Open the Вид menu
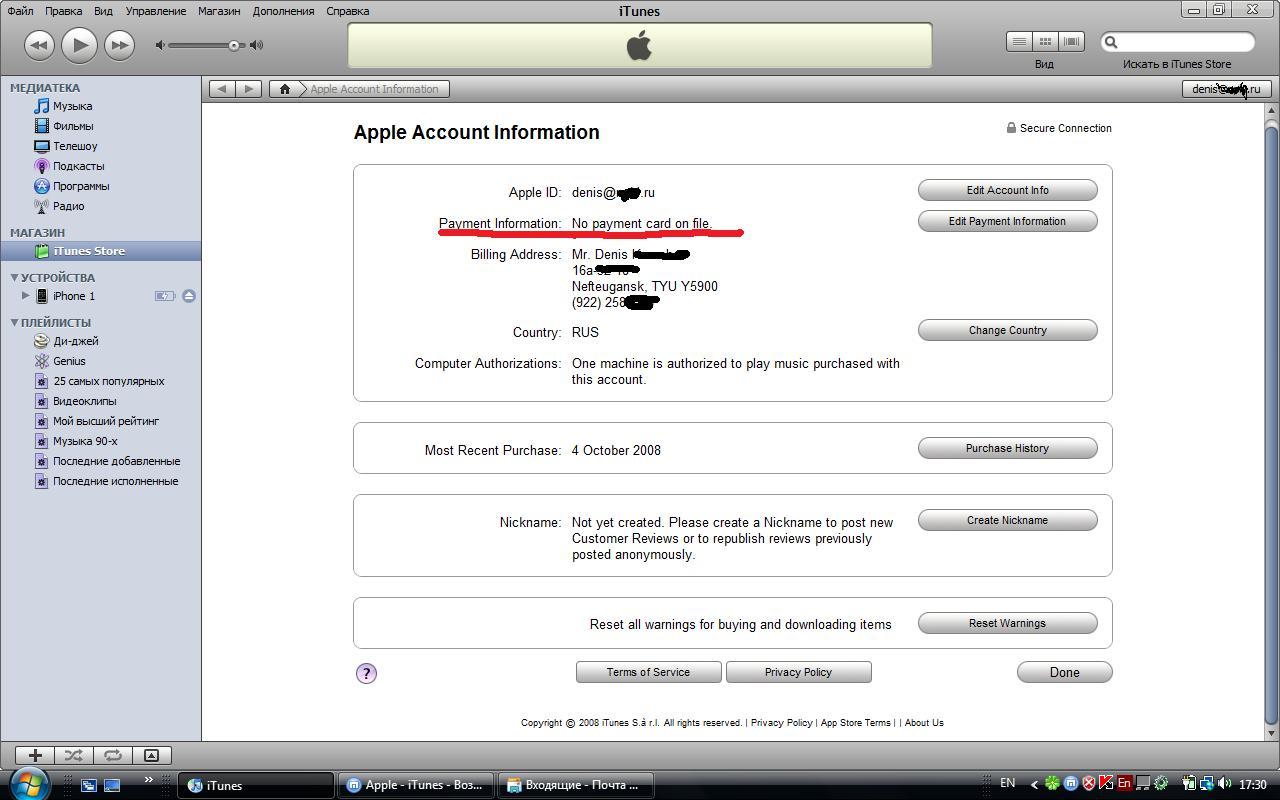The image size is (1280, 800). tap(103, 11)
